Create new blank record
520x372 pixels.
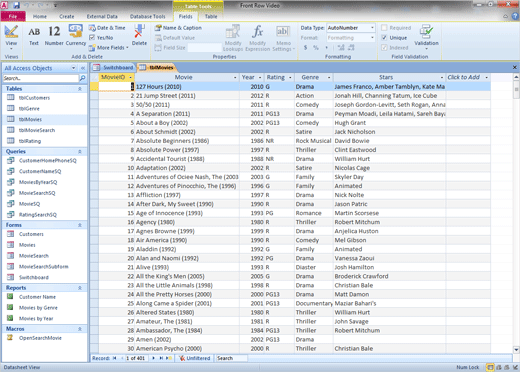(x=169, y=358)
